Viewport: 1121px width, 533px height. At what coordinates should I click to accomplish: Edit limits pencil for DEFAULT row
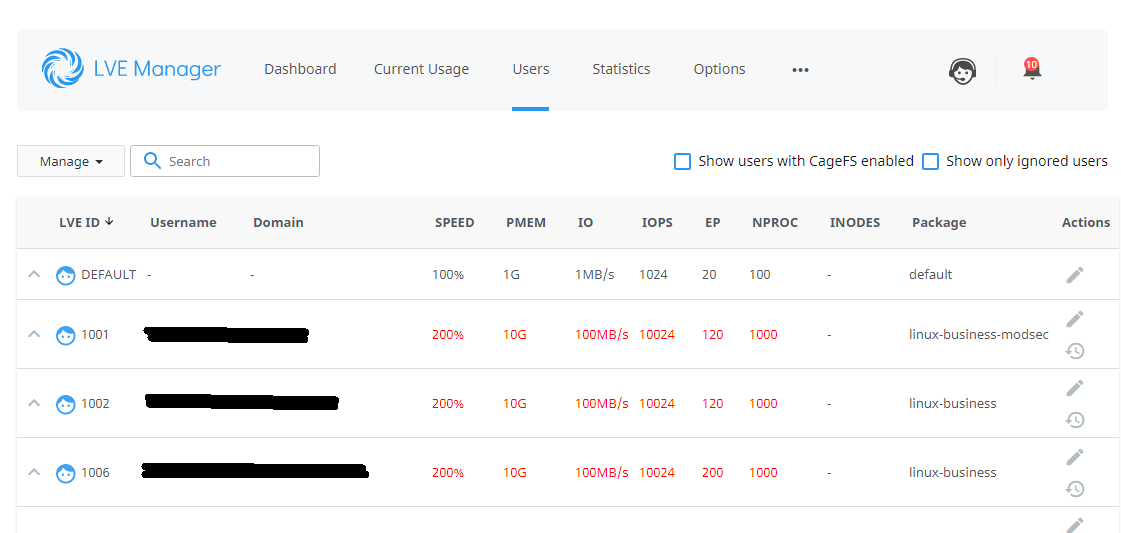coord(1075,274)
